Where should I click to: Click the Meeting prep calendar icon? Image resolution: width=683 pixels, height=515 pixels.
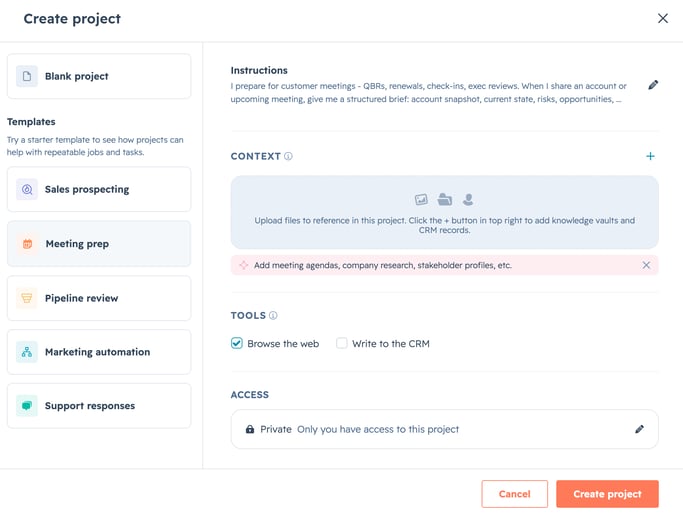coord(27,244)
